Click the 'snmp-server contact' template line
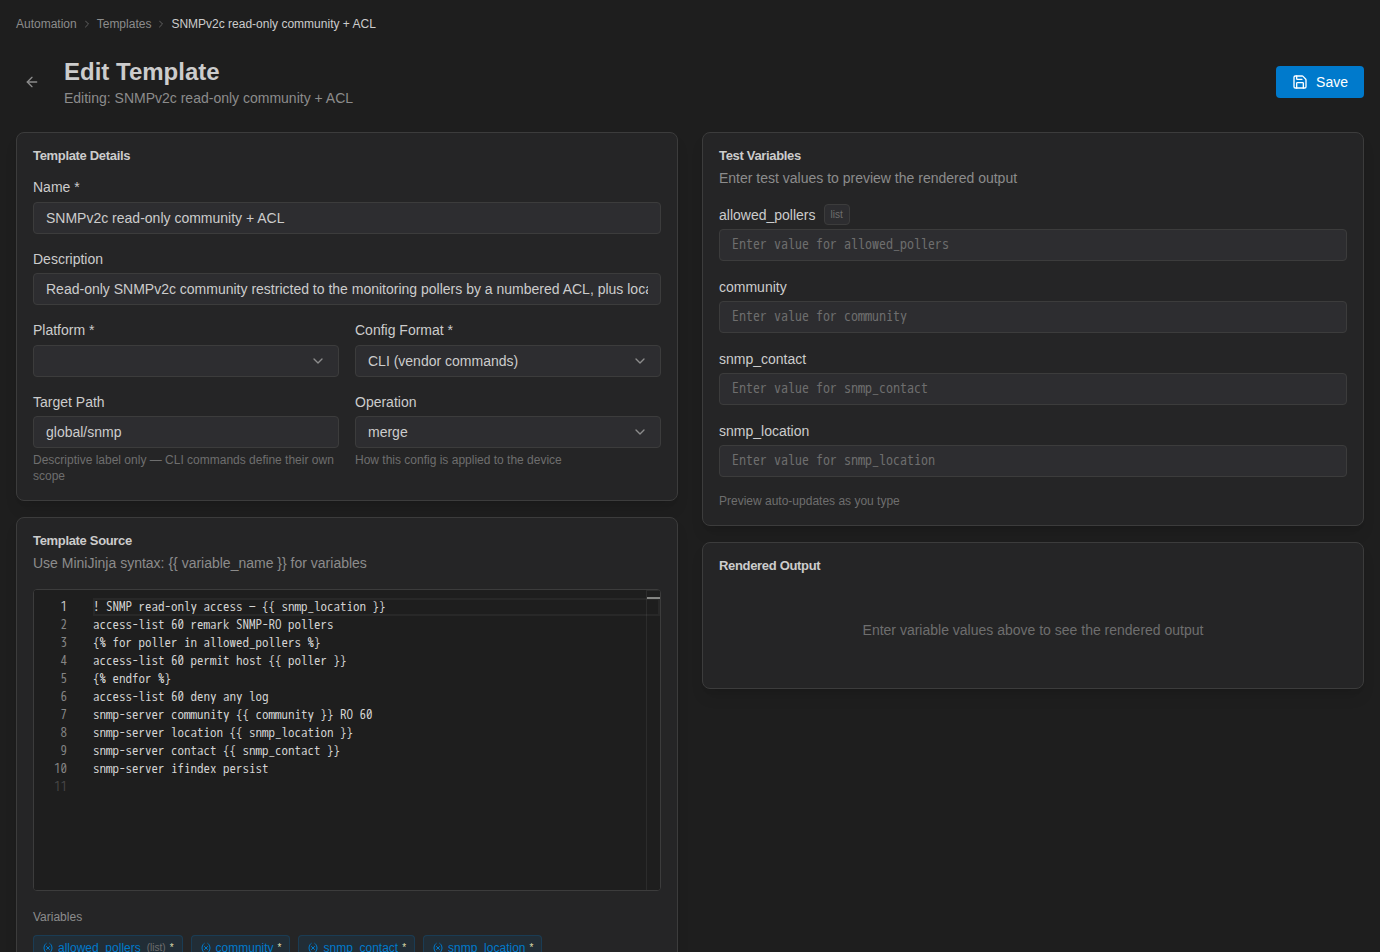The width and height of the screenshot is (1380, 952). point(216,751)
